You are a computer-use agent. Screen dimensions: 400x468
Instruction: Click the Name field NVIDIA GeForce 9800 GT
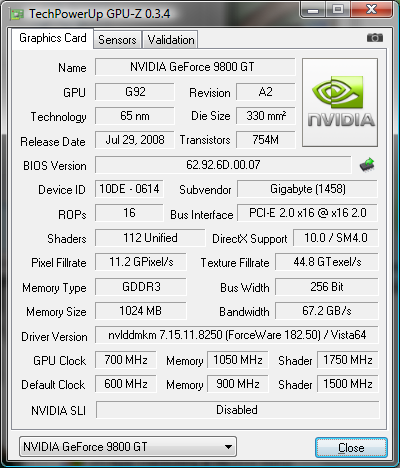(195, 67)
